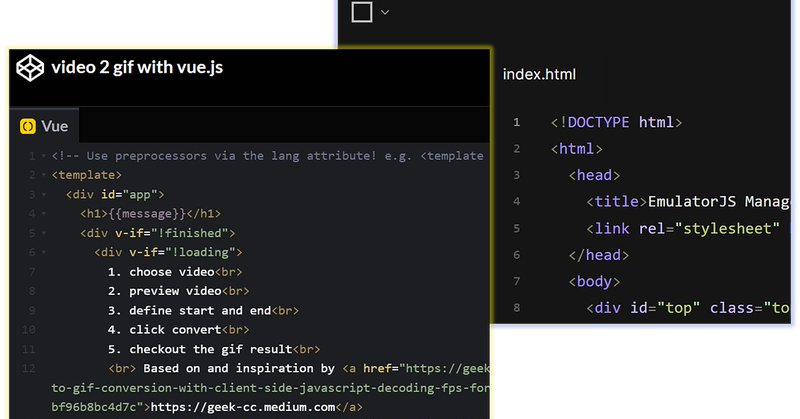The width and height of the screenshot is (800, 419).
Task: Click the '1. choose video' line
Action: pos(175,272)
